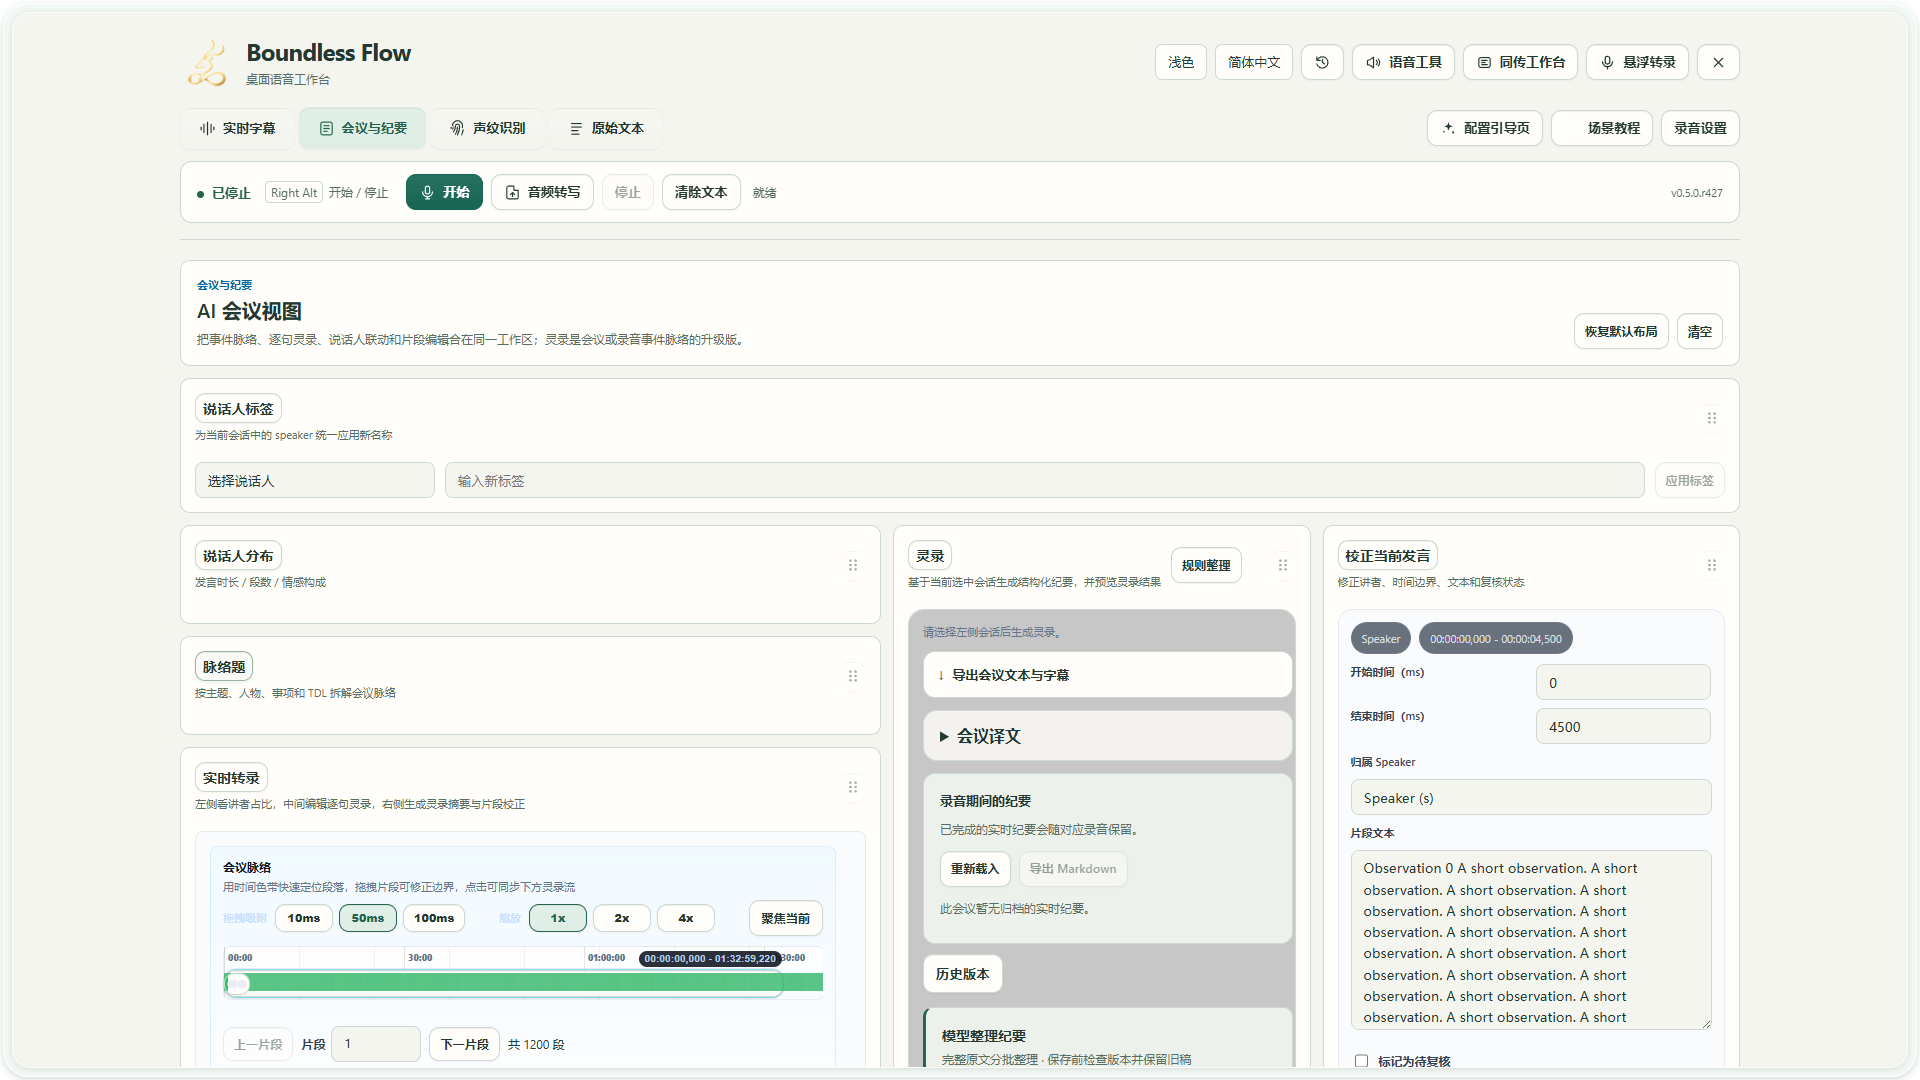Toggle 标记为待复核 checkbox

tap(1361, 1061)
